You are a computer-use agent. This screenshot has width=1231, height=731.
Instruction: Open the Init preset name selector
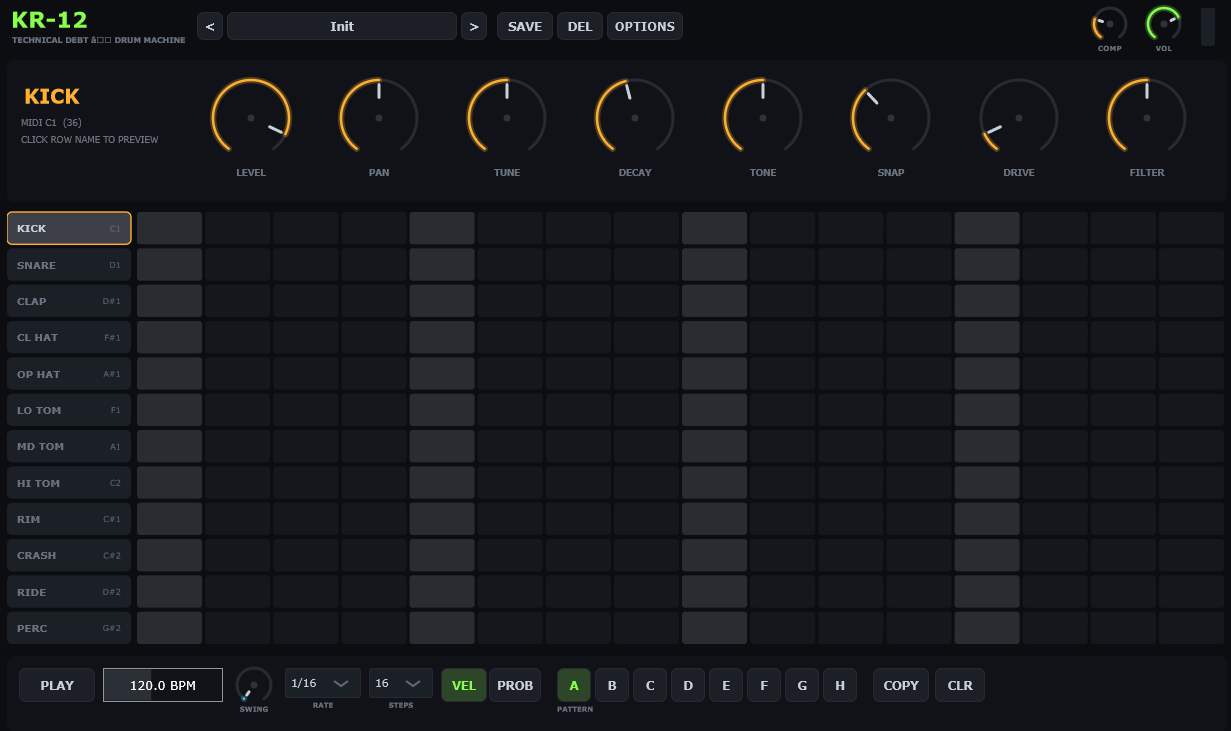(342, 26)
